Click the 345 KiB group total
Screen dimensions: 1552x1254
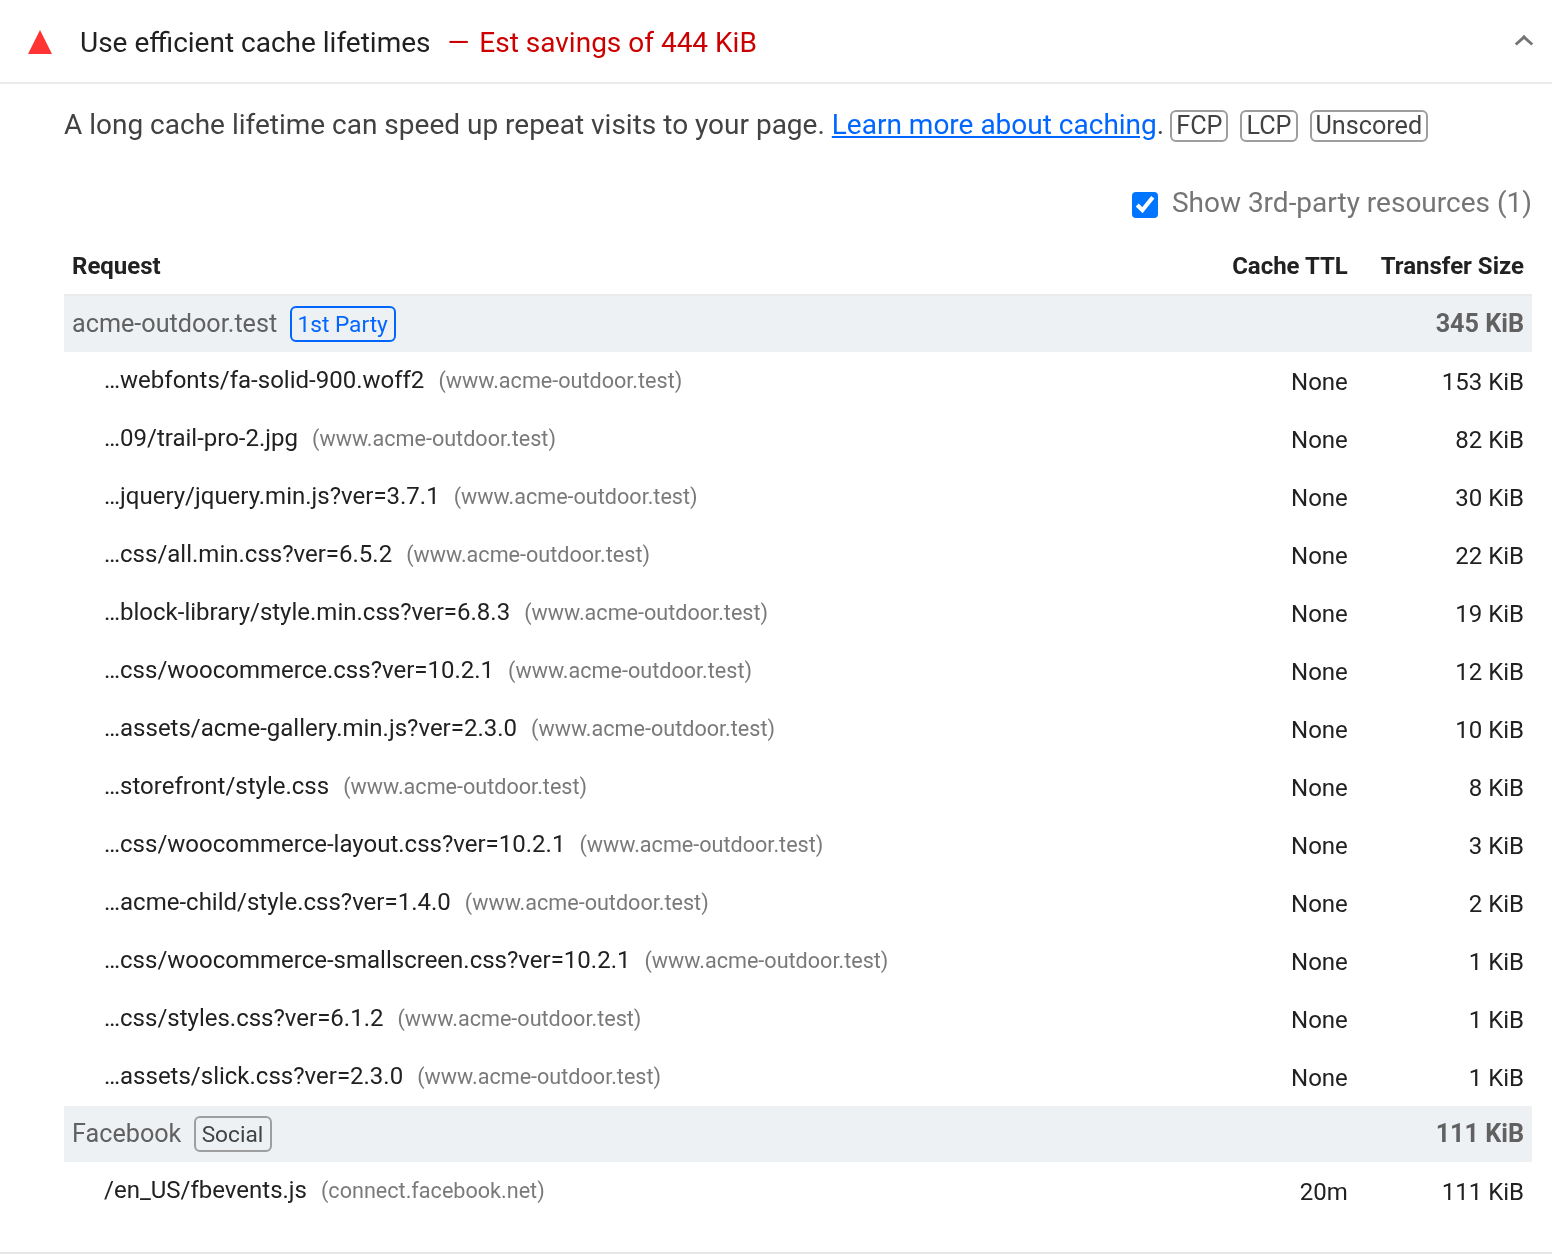(1479, 323)
